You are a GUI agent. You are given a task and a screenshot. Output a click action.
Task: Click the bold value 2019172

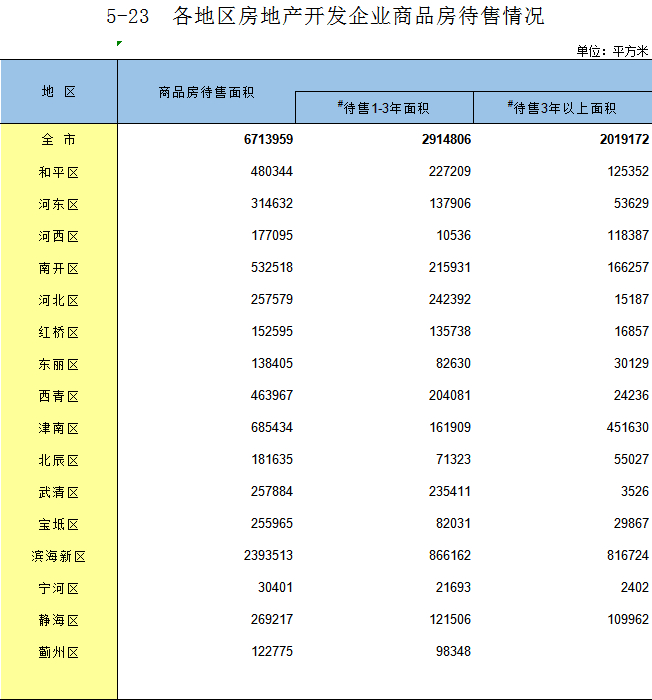point(624,139)
